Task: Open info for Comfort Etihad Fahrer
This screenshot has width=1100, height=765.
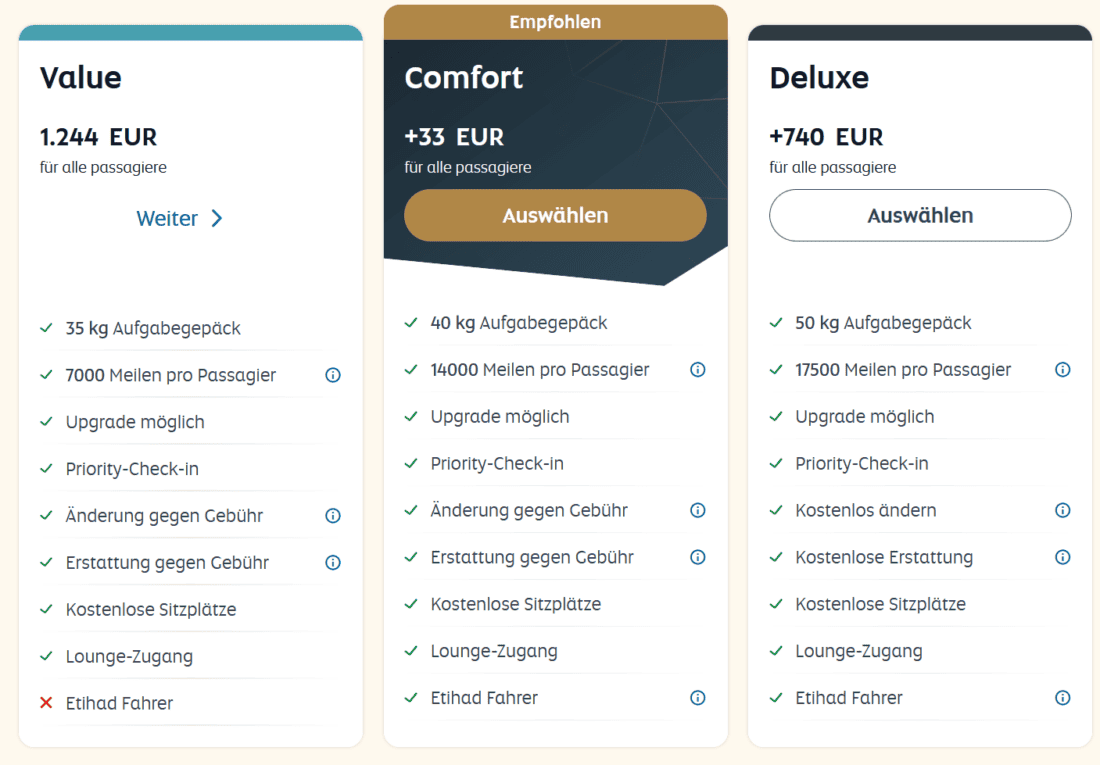Action: click(698, 698)
